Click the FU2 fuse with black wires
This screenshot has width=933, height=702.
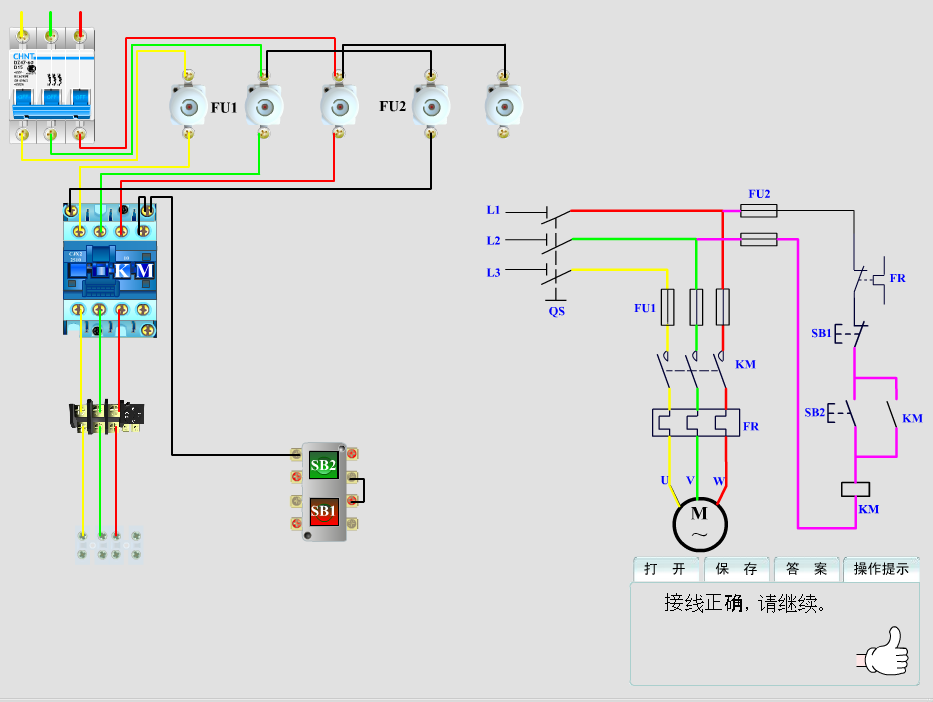431,107
